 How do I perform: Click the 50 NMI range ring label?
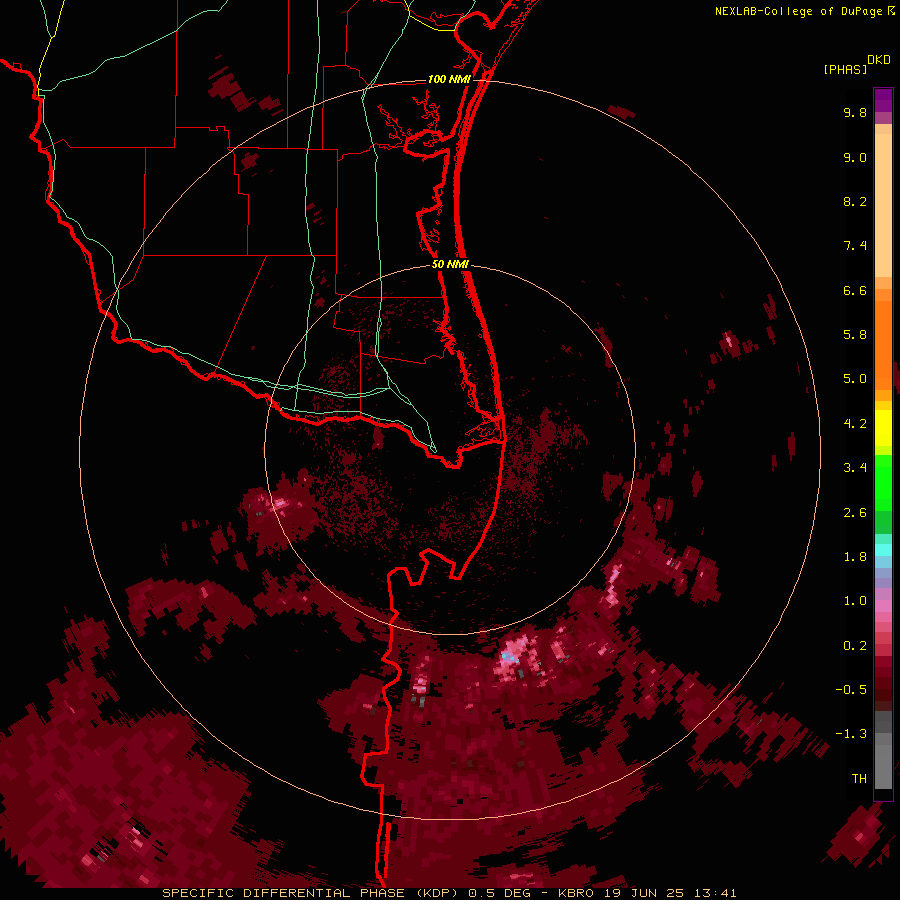450,264
